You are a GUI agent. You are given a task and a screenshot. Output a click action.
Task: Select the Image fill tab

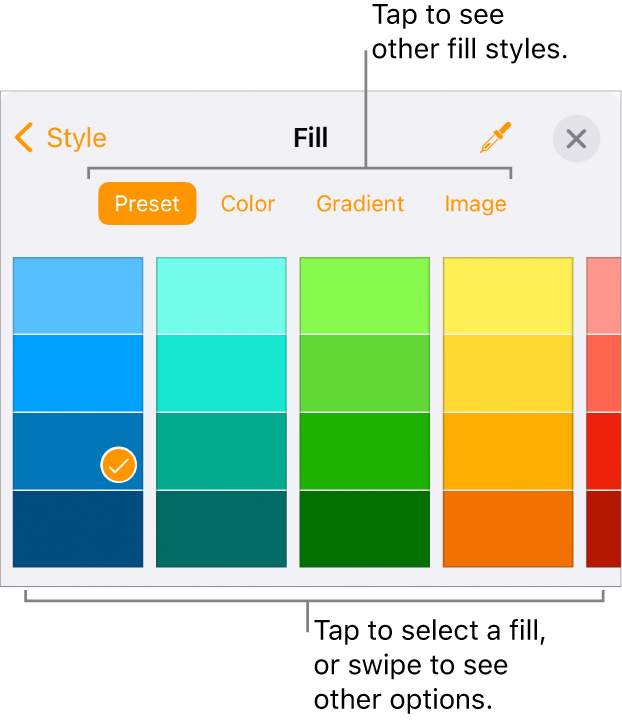[475, 204]
